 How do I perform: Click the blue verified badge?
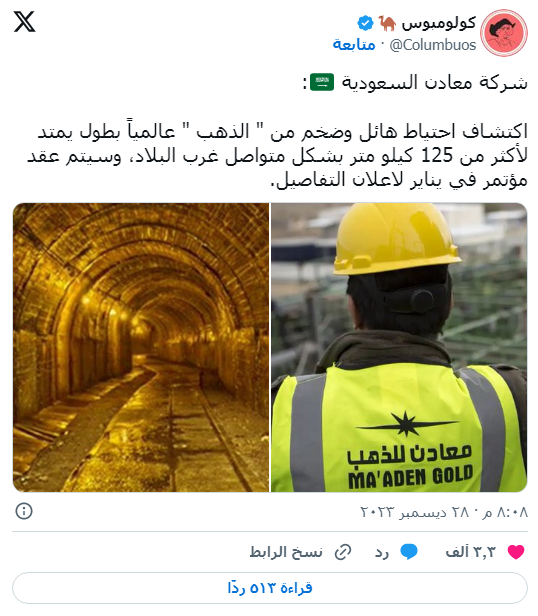365,23
